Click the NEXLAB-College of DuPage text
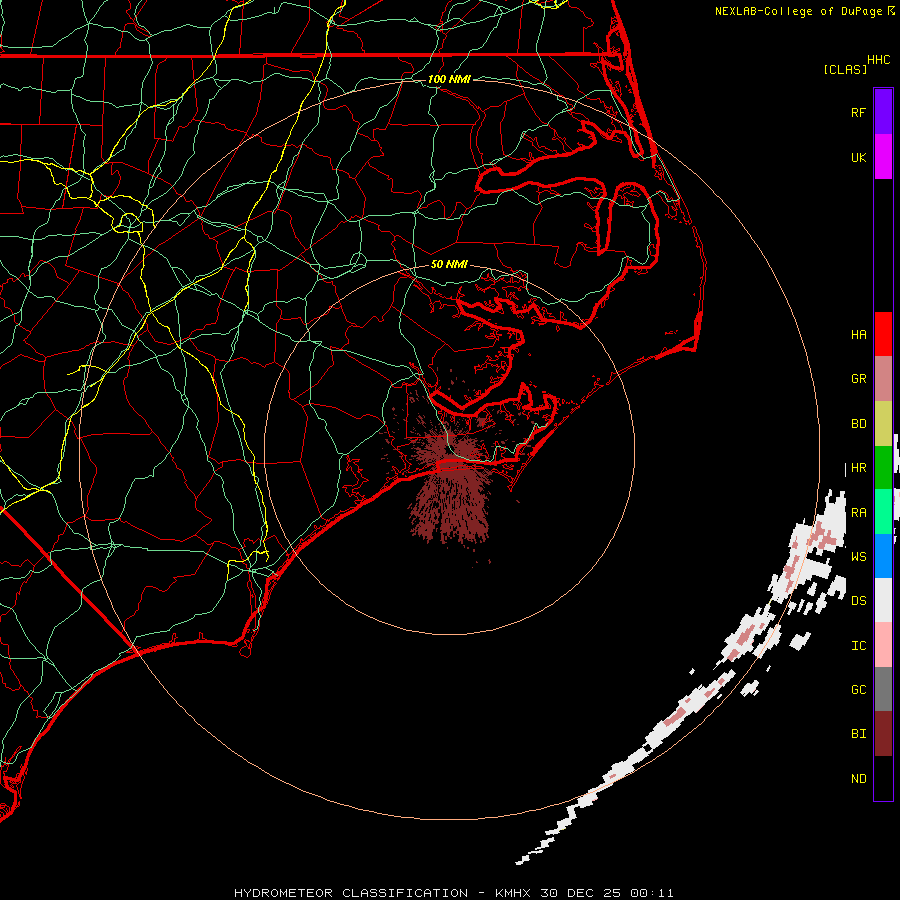This screenshot has width=900, height=900. tap(798, 11)
